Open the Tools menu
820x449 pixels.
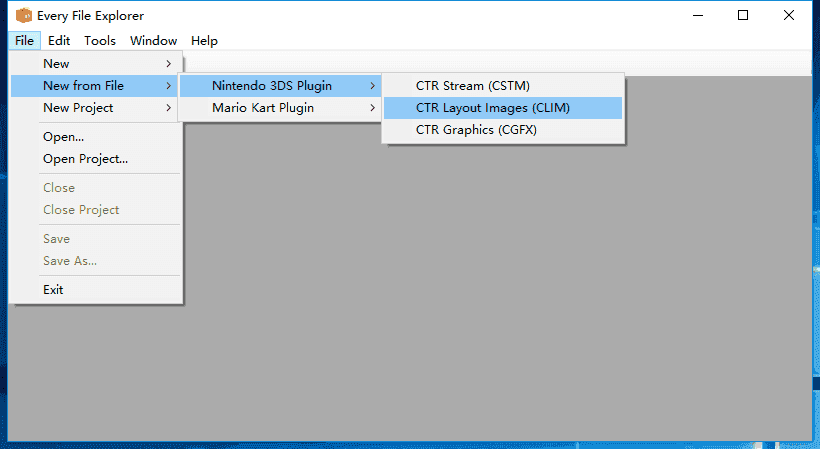click(x=100, y=41)
